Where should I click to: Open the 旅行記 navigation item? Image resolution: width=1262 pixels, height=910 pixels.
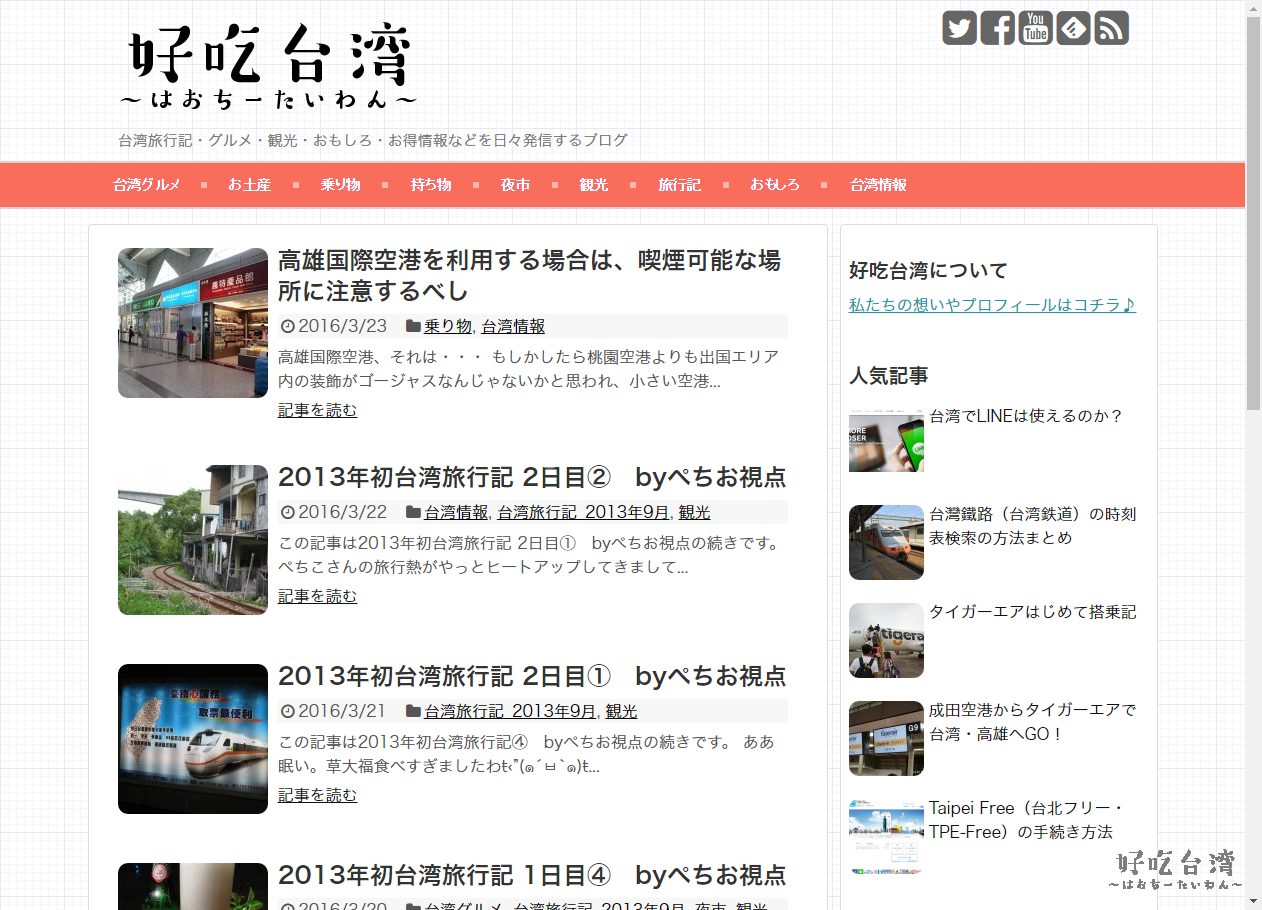679,185
